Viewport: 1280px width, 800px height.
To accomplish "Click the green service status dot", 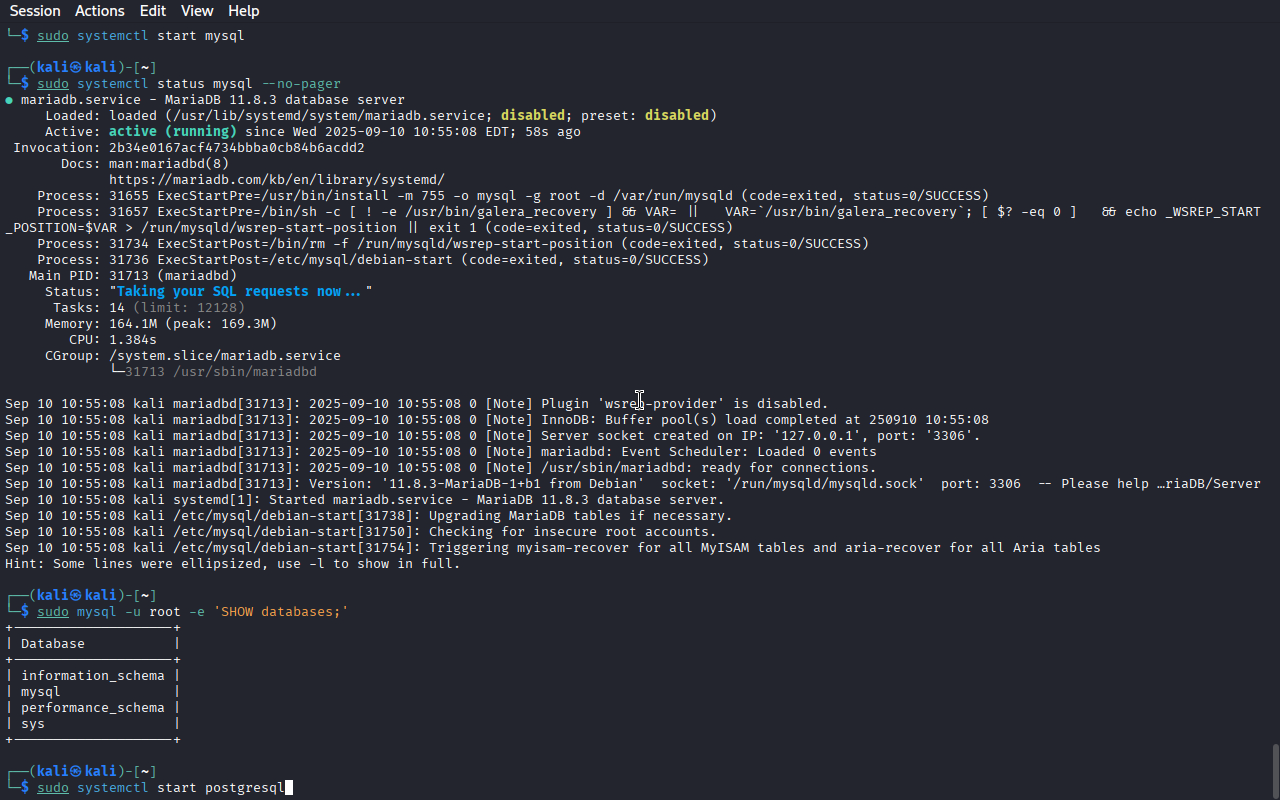I will [x=9, y=100].
